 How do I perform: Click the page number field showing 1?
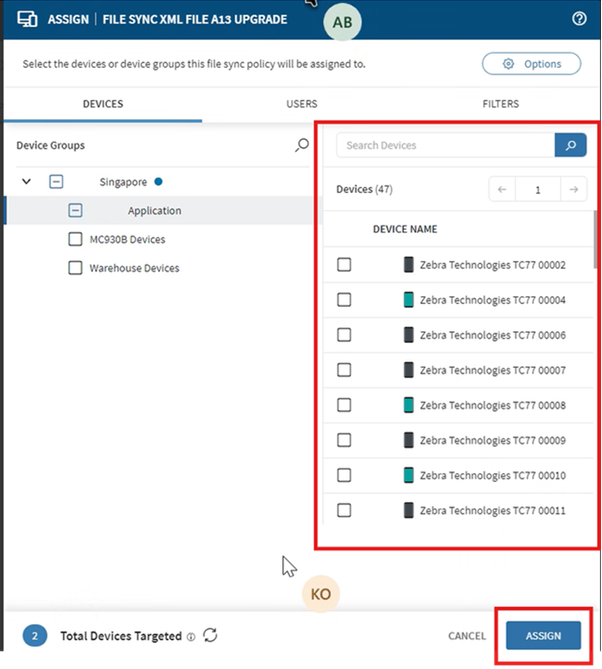point(538,189)
